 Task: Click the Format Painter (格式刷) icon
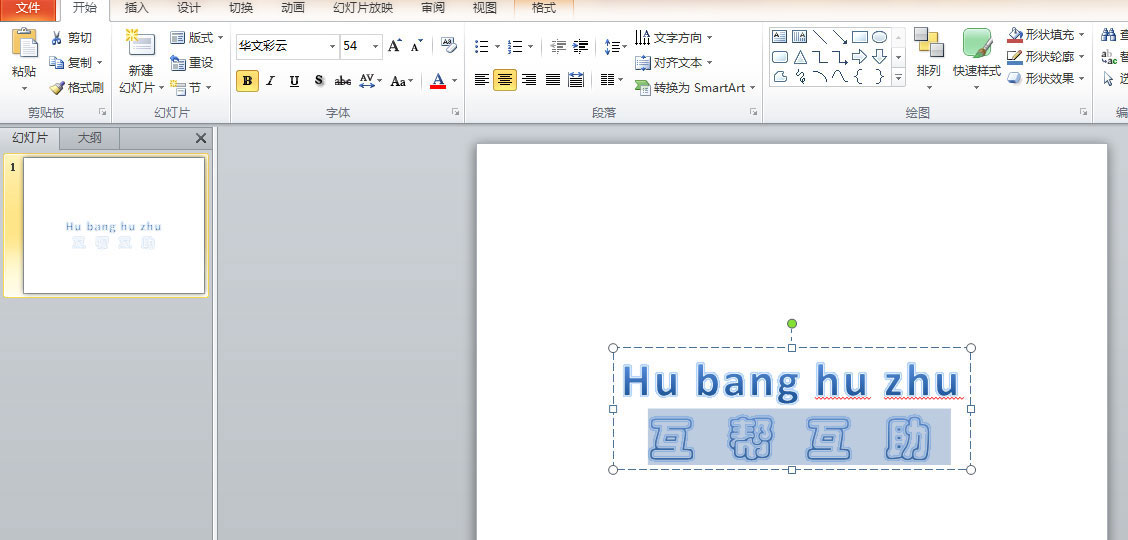57,88
